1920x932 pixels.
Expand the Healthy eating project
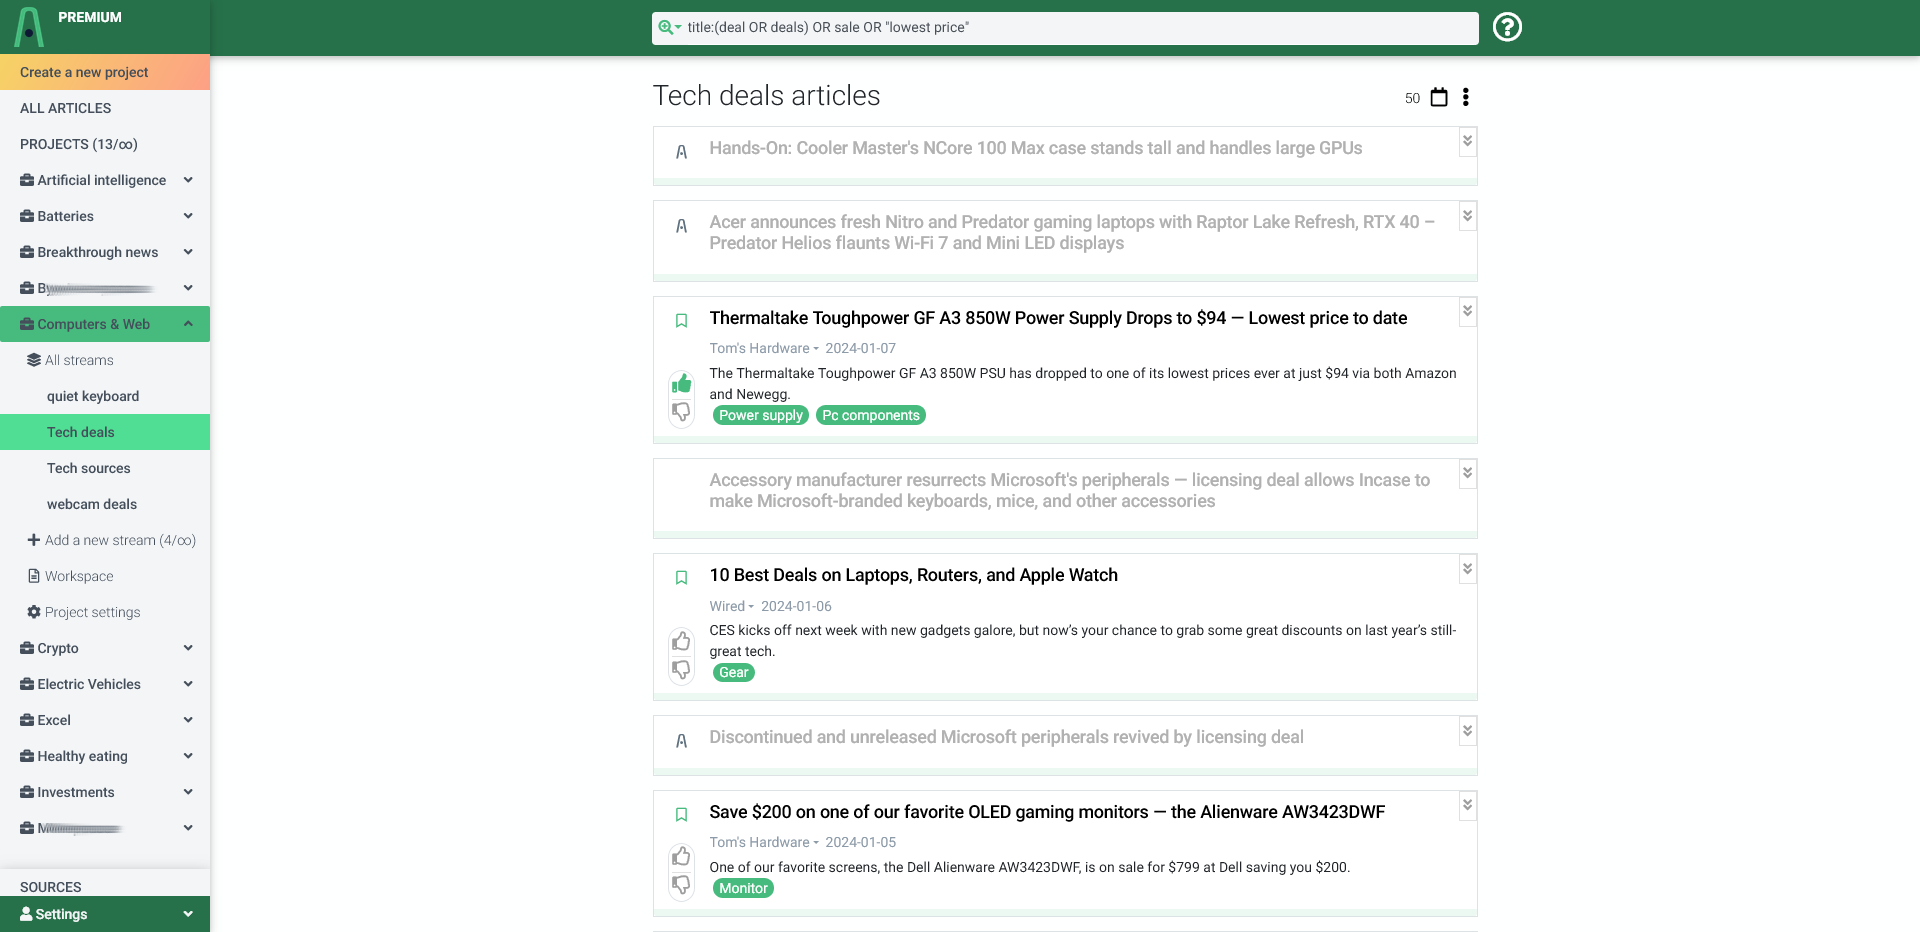[188, 756]
